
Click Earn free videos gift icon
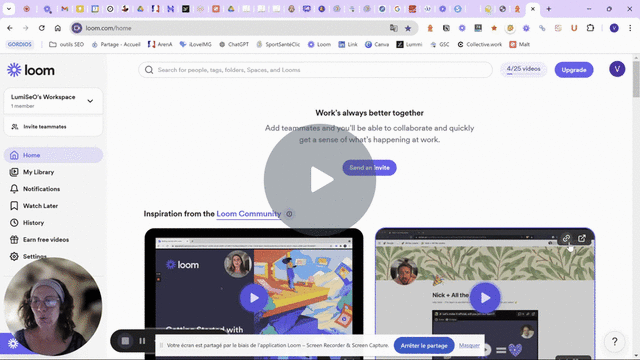pos(14,240)
